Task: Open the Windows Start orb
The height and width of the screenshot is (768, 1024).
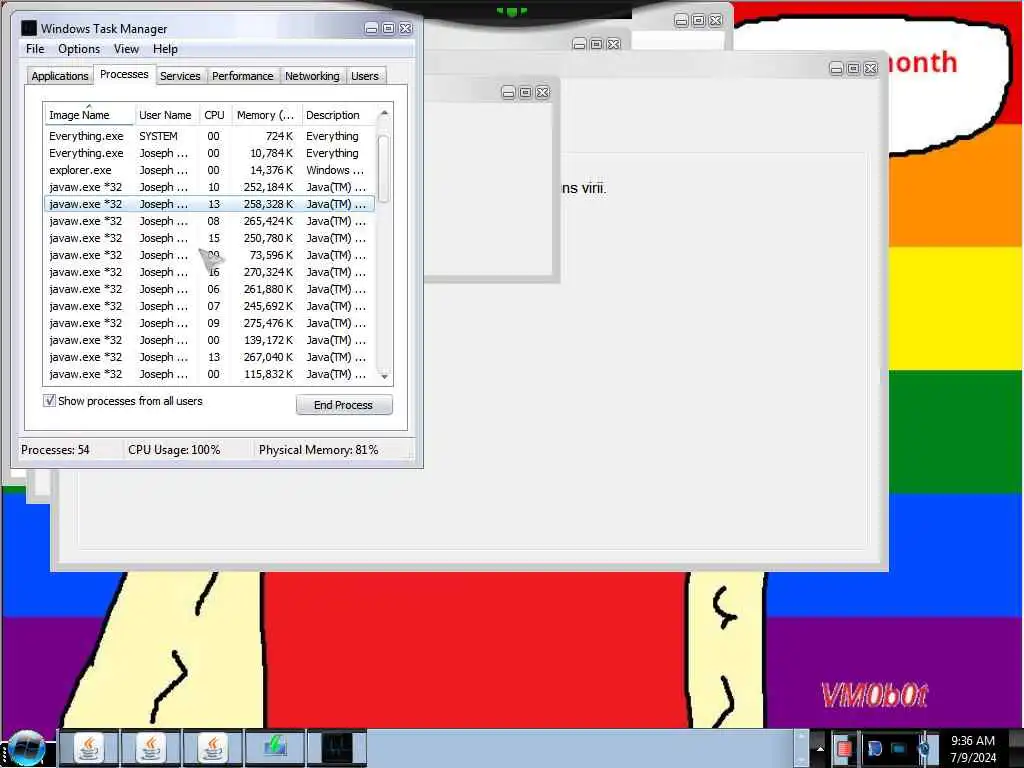Action: 25,748
